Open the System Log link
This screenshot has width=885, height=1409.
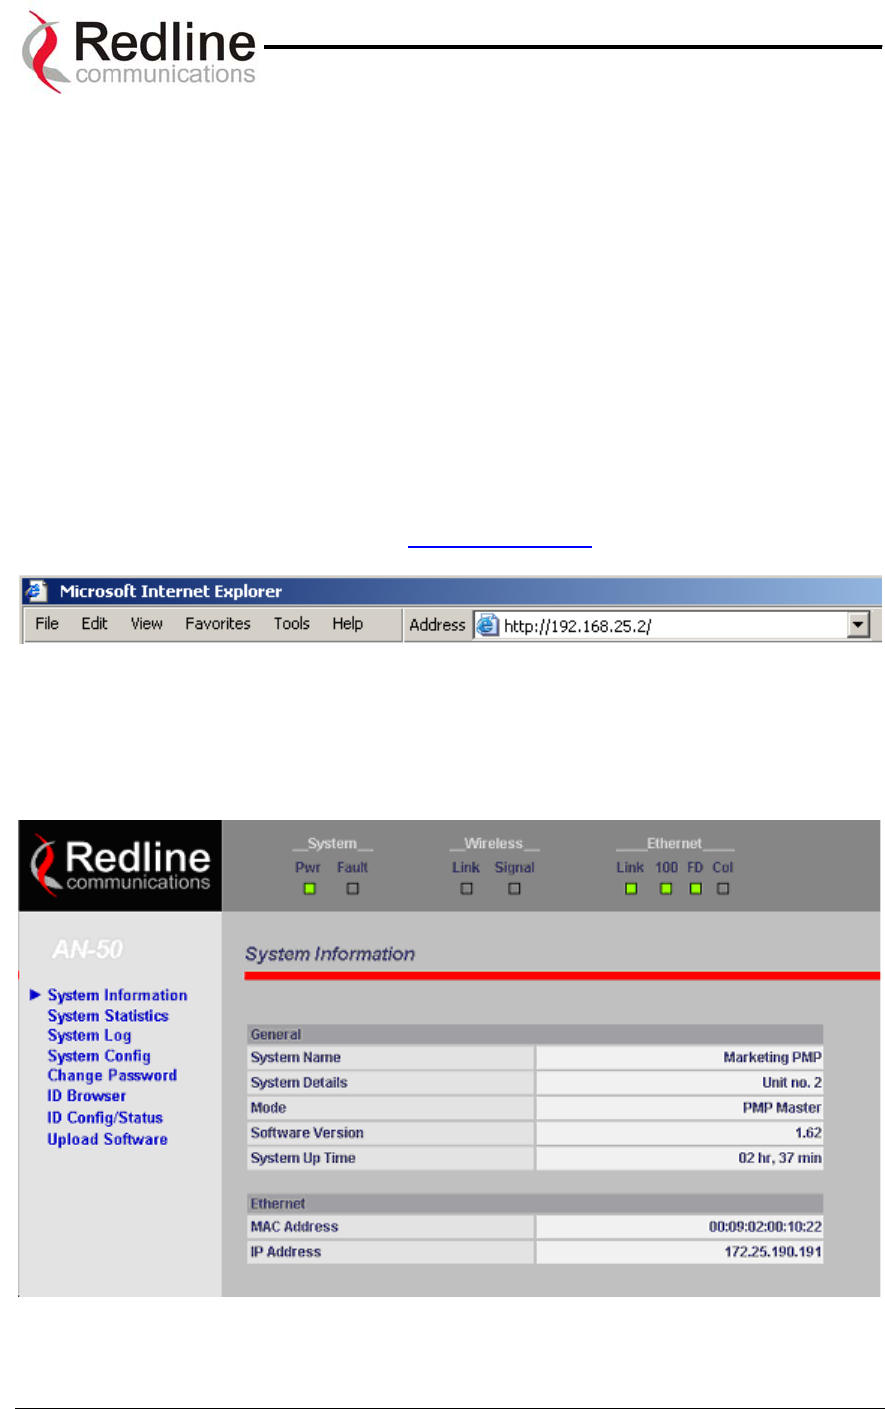click(x=89, y=1036)
